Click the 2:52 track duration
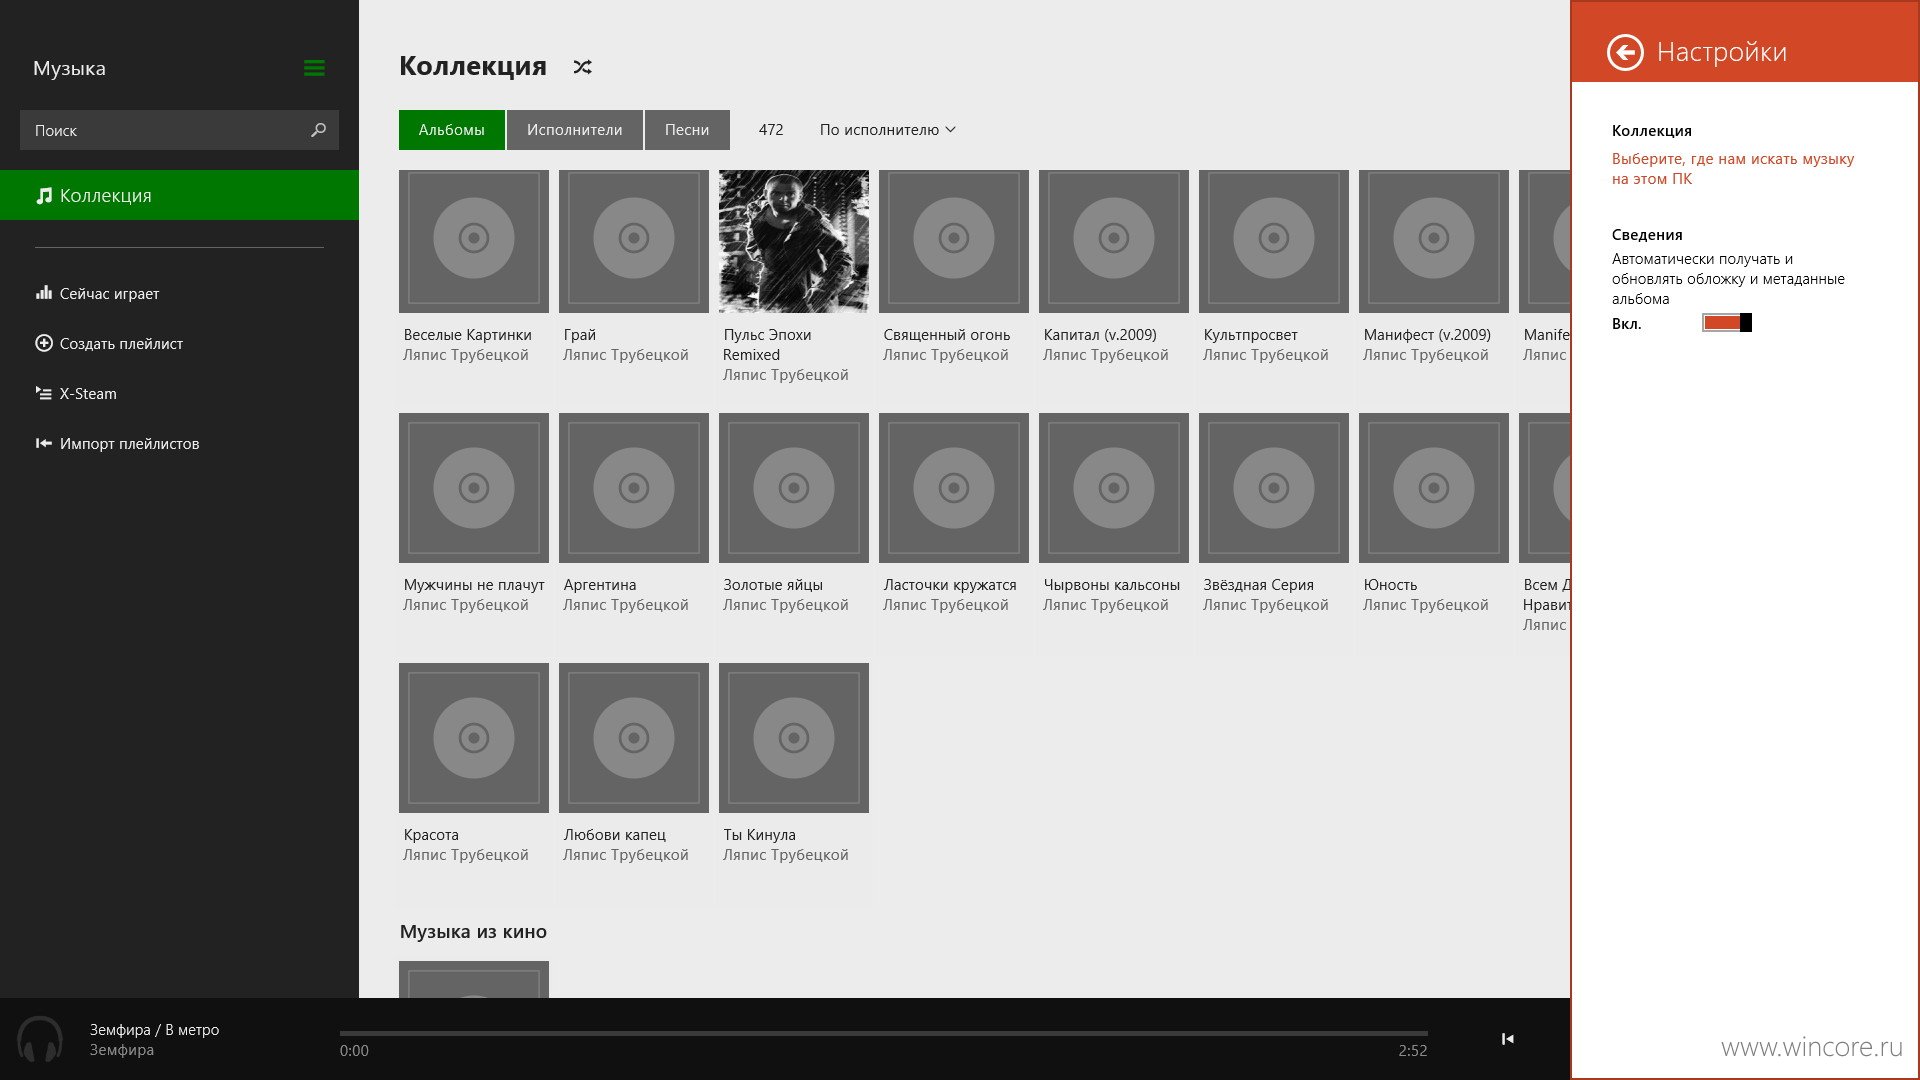Viewport: 1920px width, 1080px height. tap(1413, 1051)
